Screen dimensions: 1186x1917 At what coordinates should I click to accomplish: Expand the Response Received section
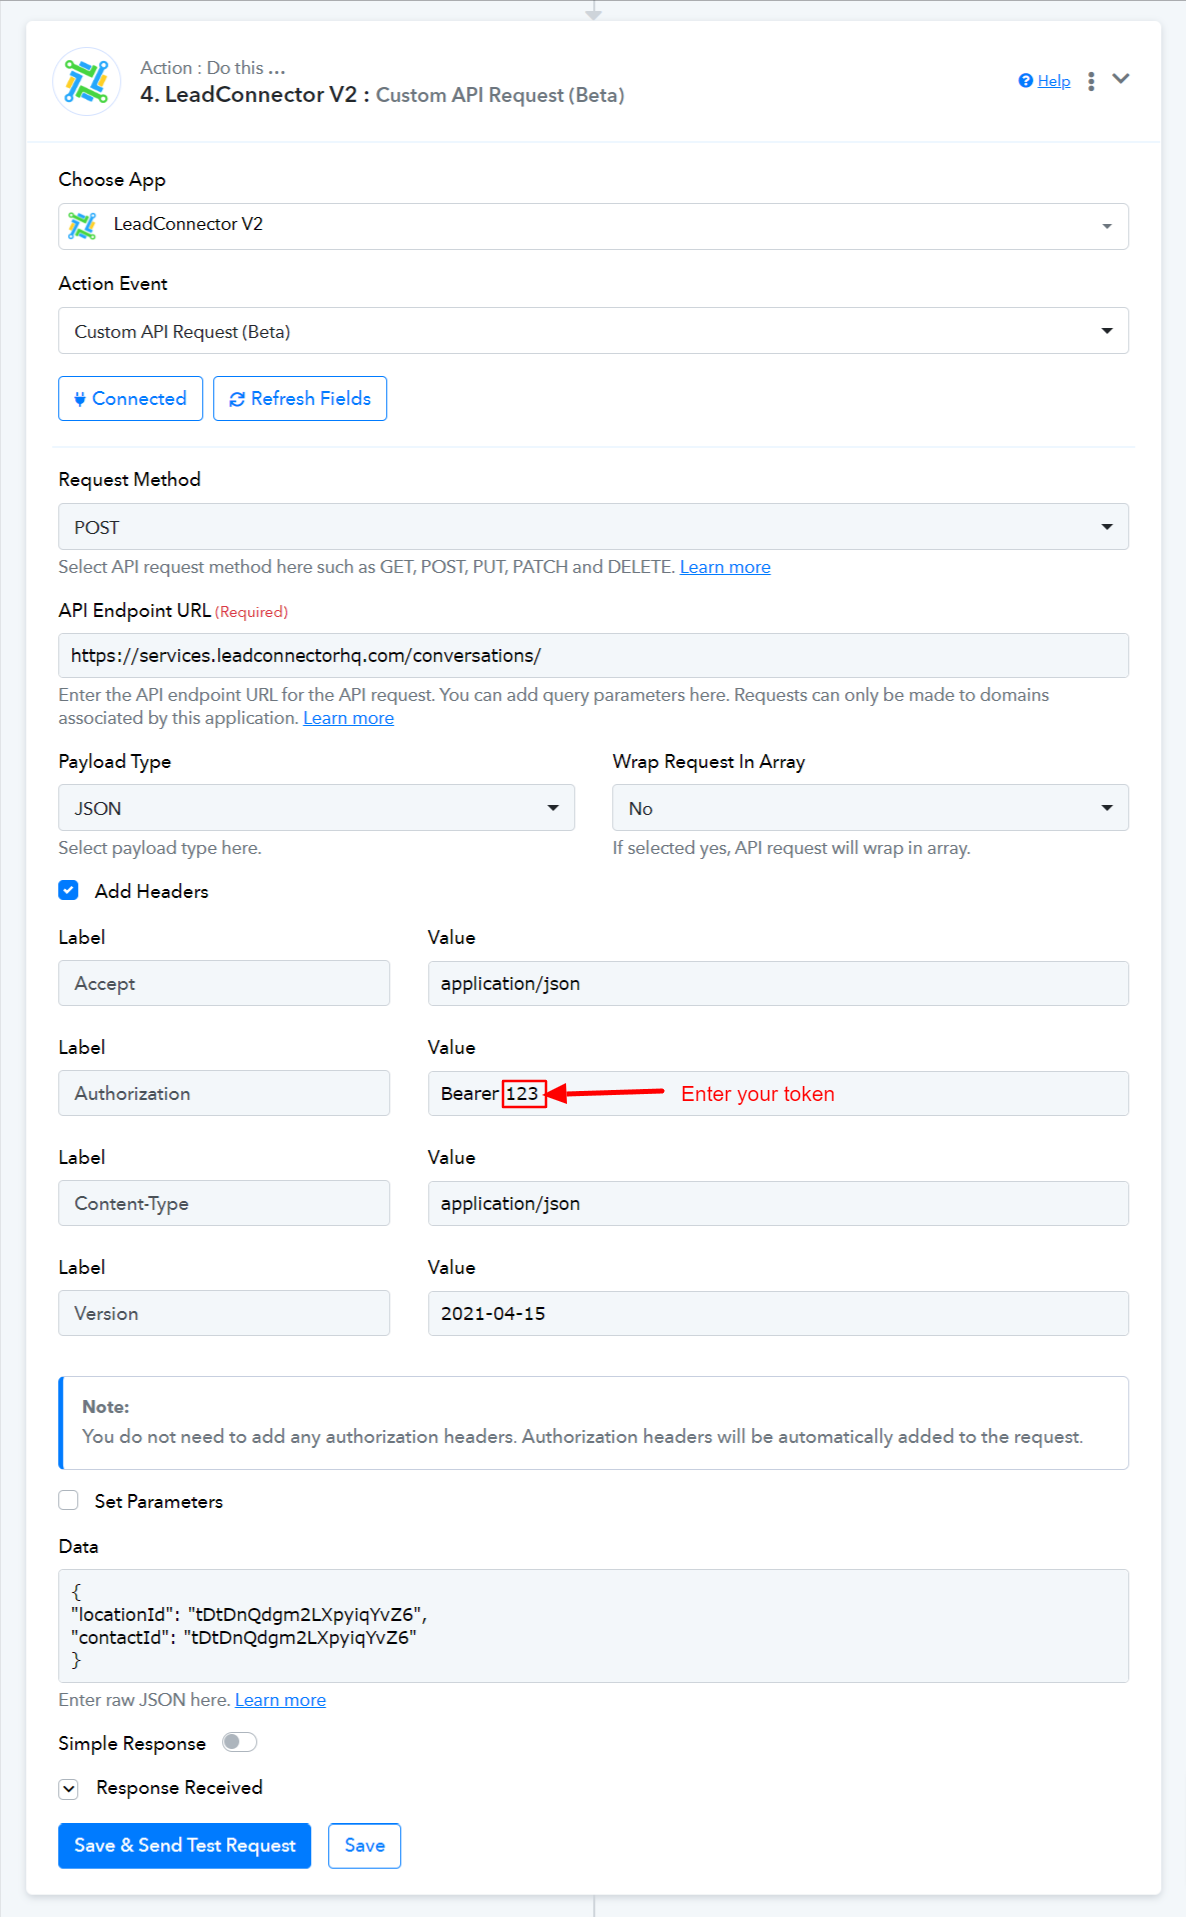coord(69,1788)
